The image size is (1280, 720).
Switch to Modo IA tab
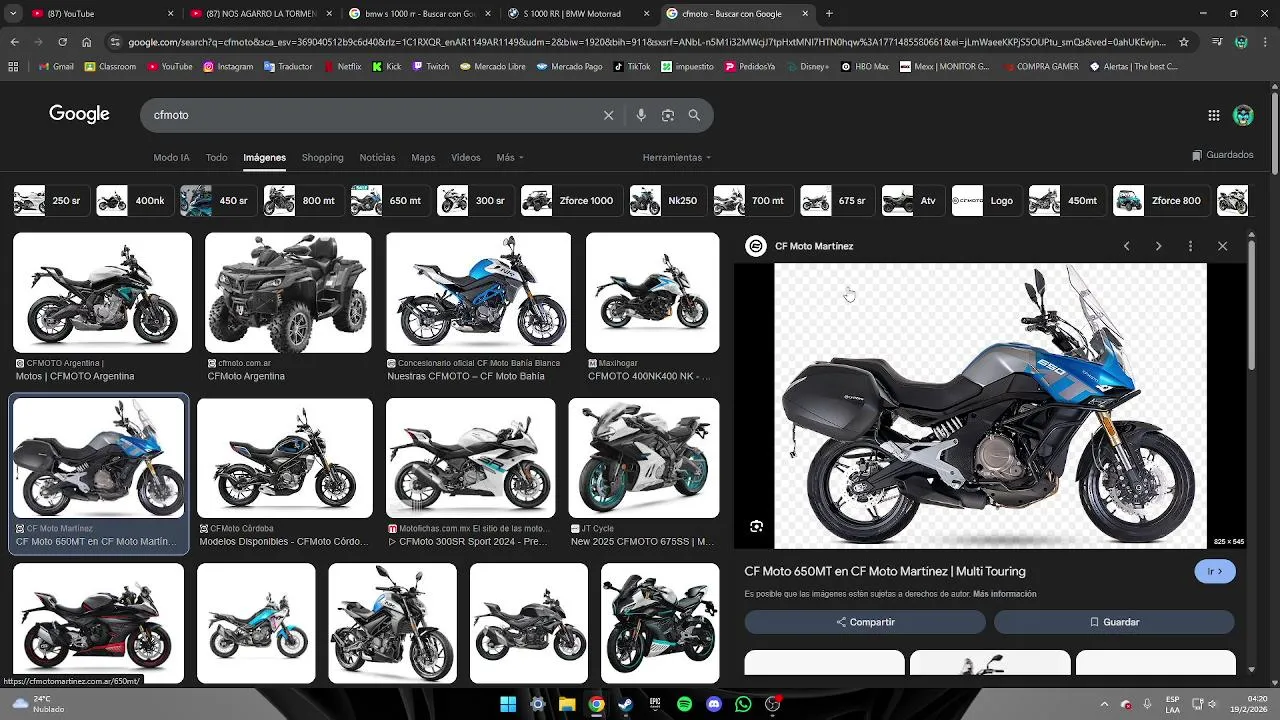pyautogui.click(x=171, y=158)
